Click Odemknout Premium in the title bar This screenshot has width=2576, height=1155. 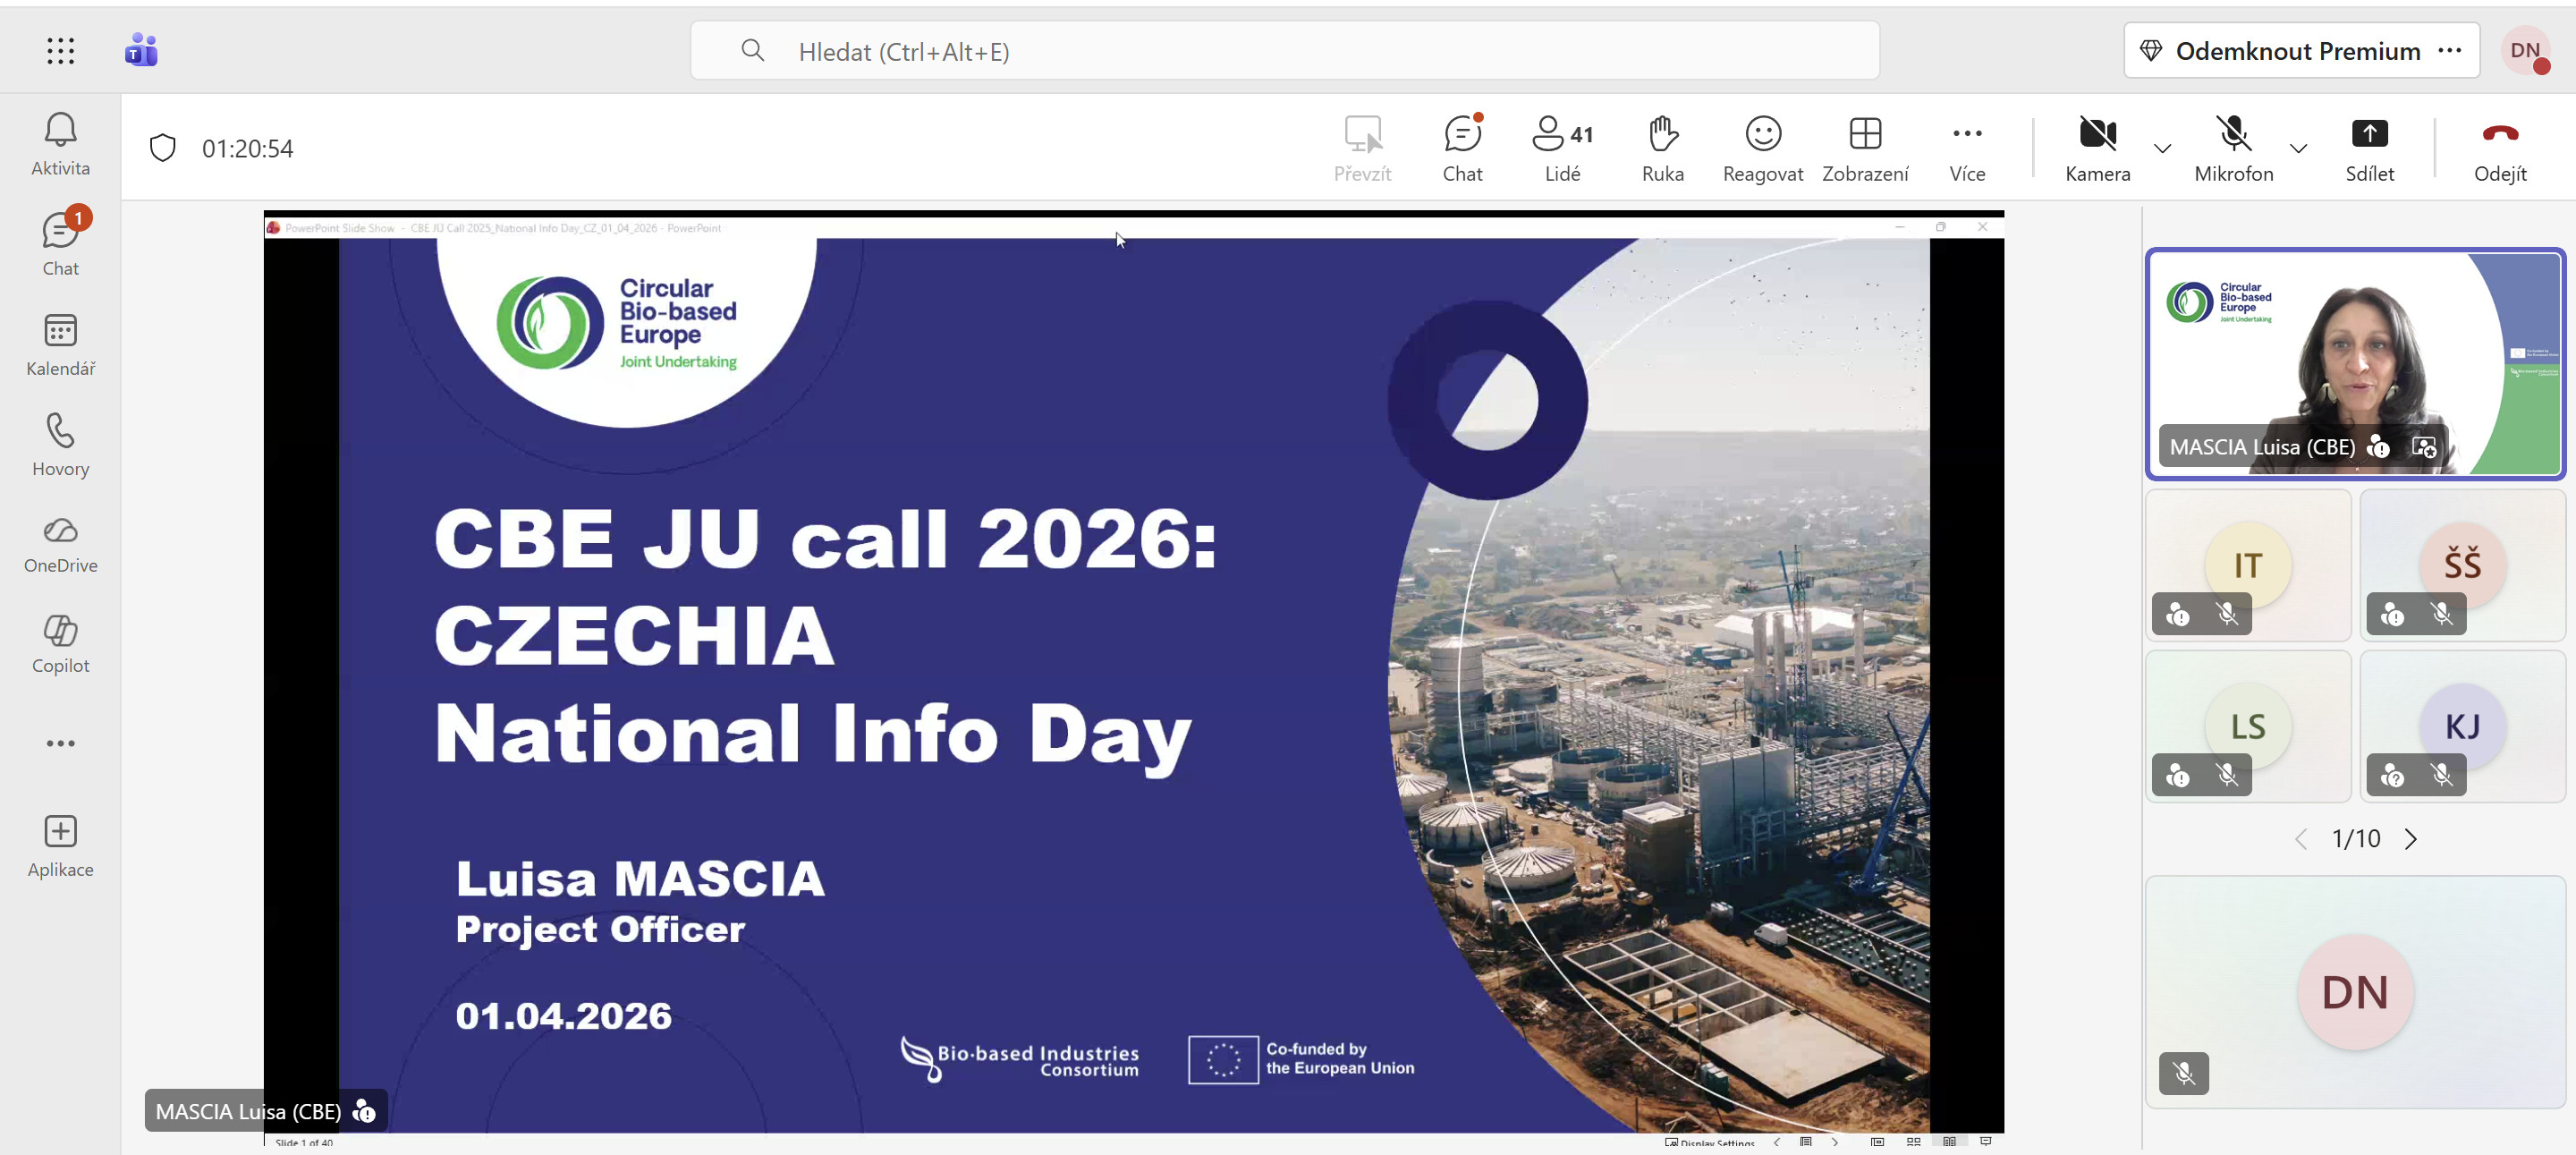pos(2298,50)
